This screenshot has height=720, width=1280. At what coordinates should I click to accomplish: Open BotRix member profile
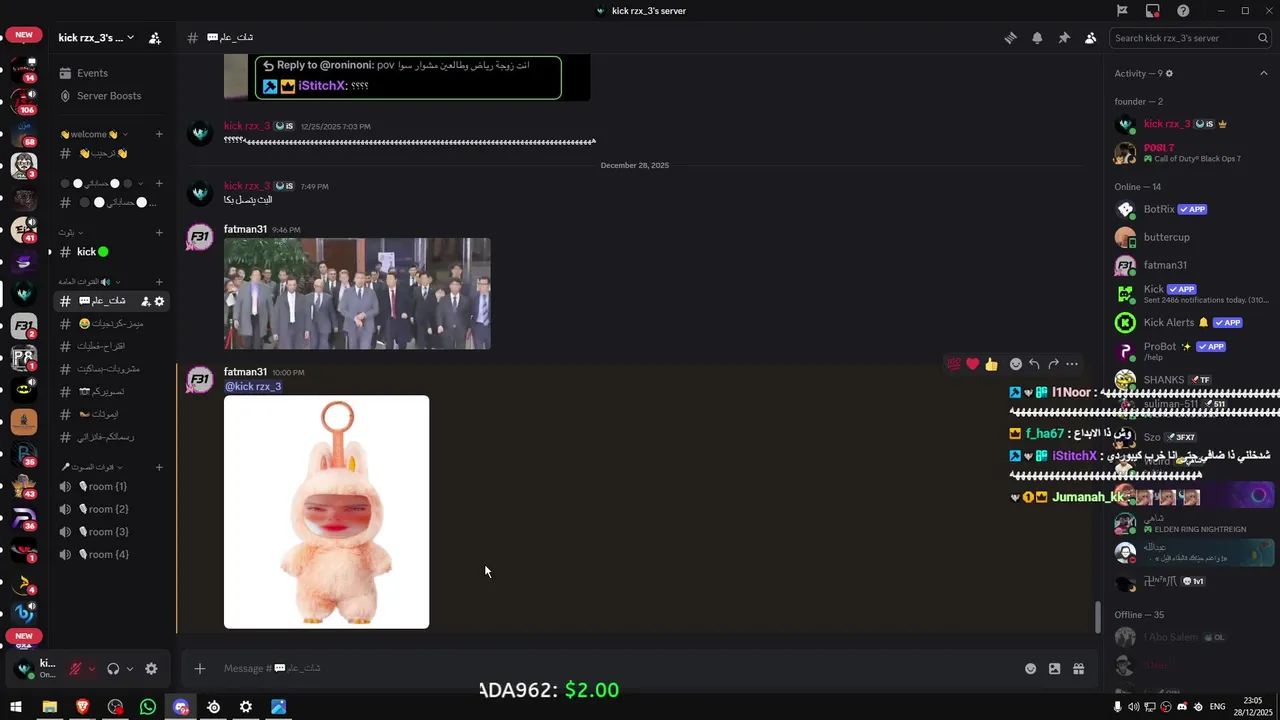click(x=1190, y=210)
